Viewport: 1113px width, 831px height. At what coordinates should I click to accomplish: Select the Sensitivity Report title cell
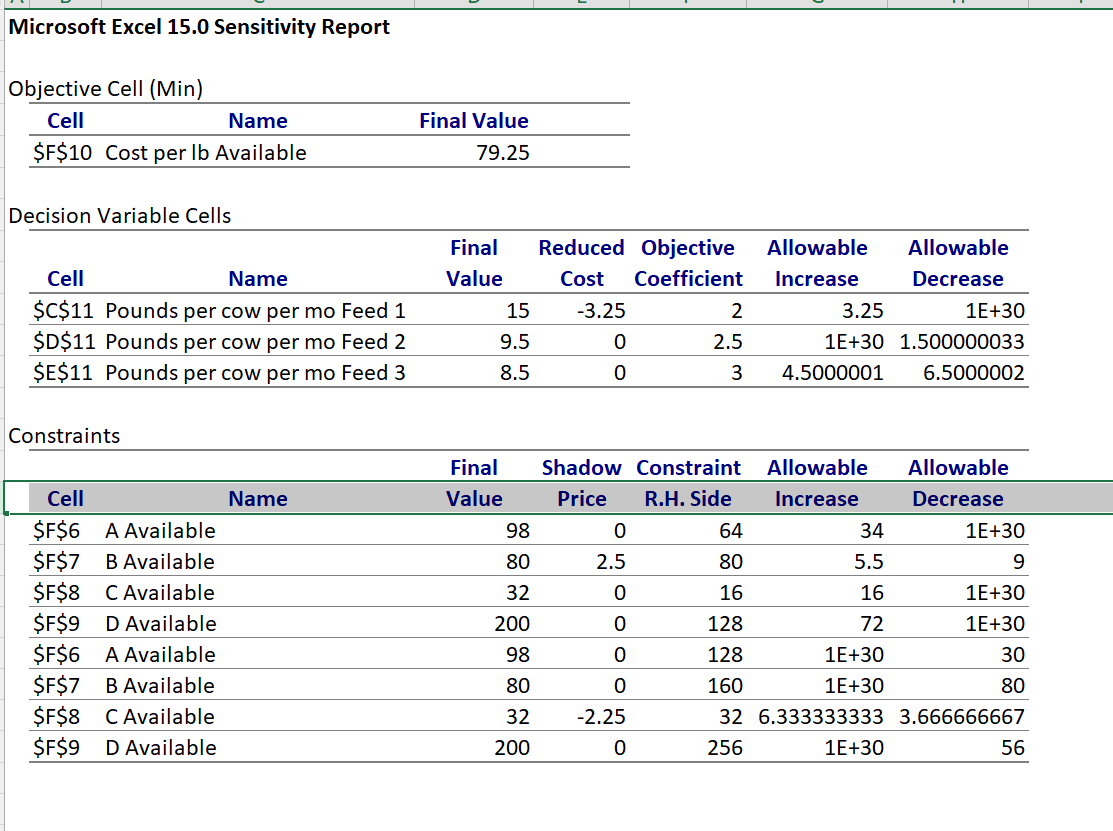[199, 27]
